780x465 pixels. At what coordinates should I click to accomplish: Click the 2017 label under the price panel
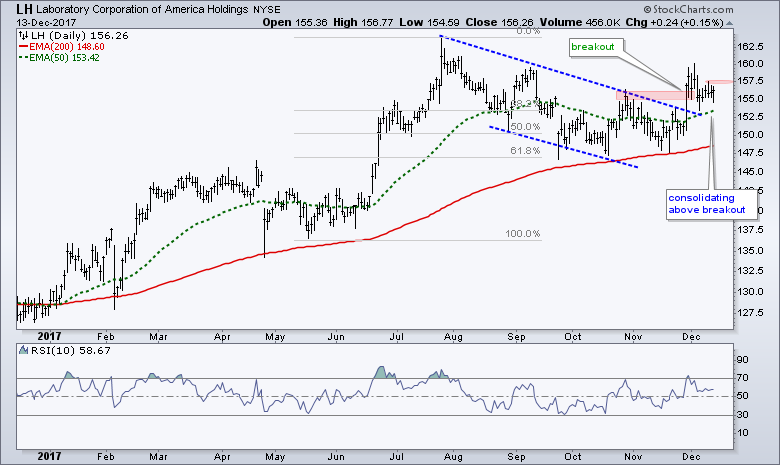49,337
